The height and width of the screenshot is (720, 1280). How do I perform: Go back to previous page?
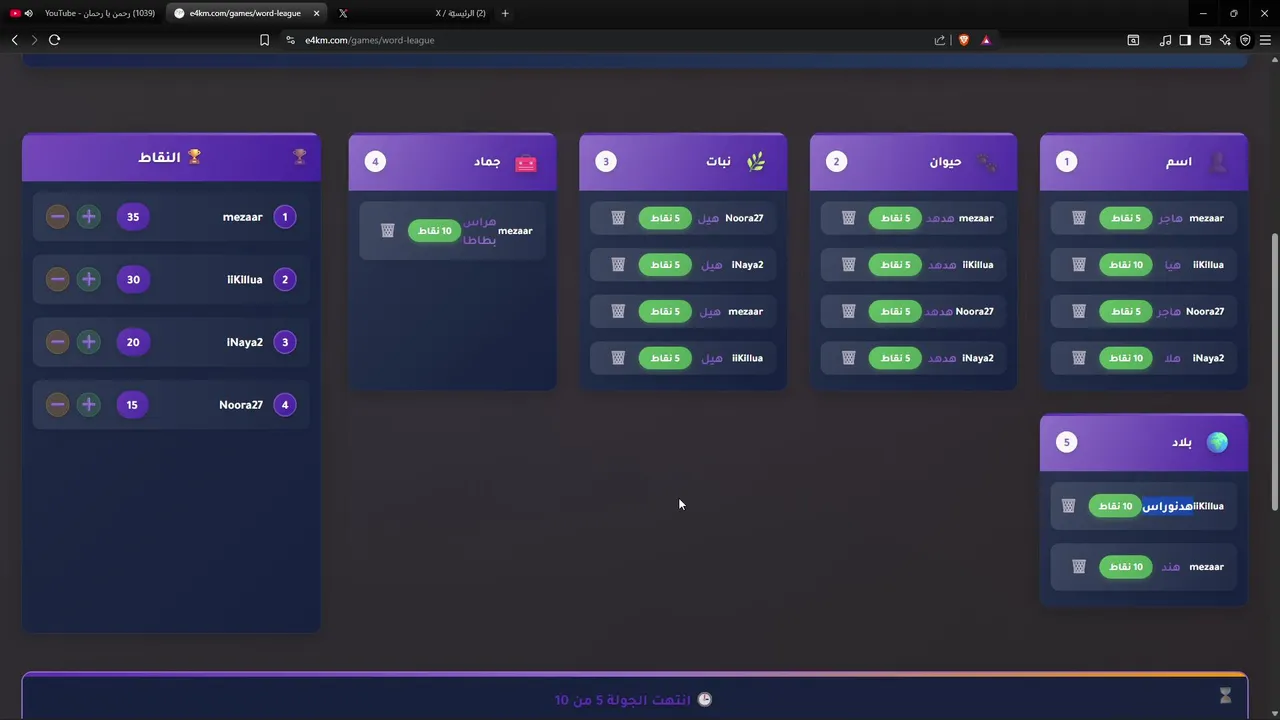pyautogui.click(x=14, y=40)
